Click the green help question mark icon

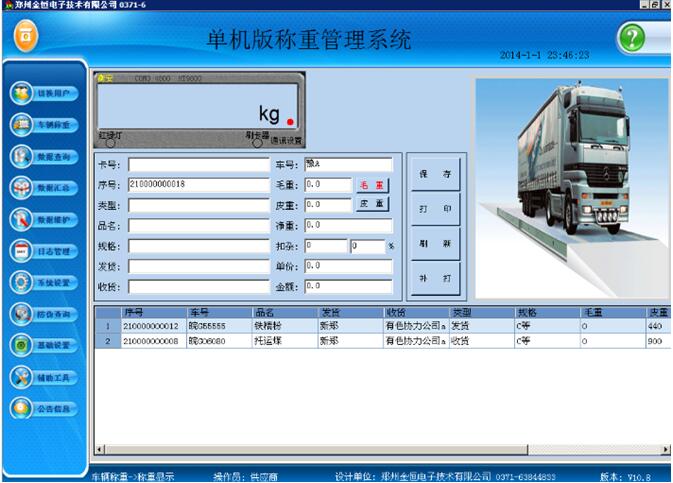click(632, 38)
